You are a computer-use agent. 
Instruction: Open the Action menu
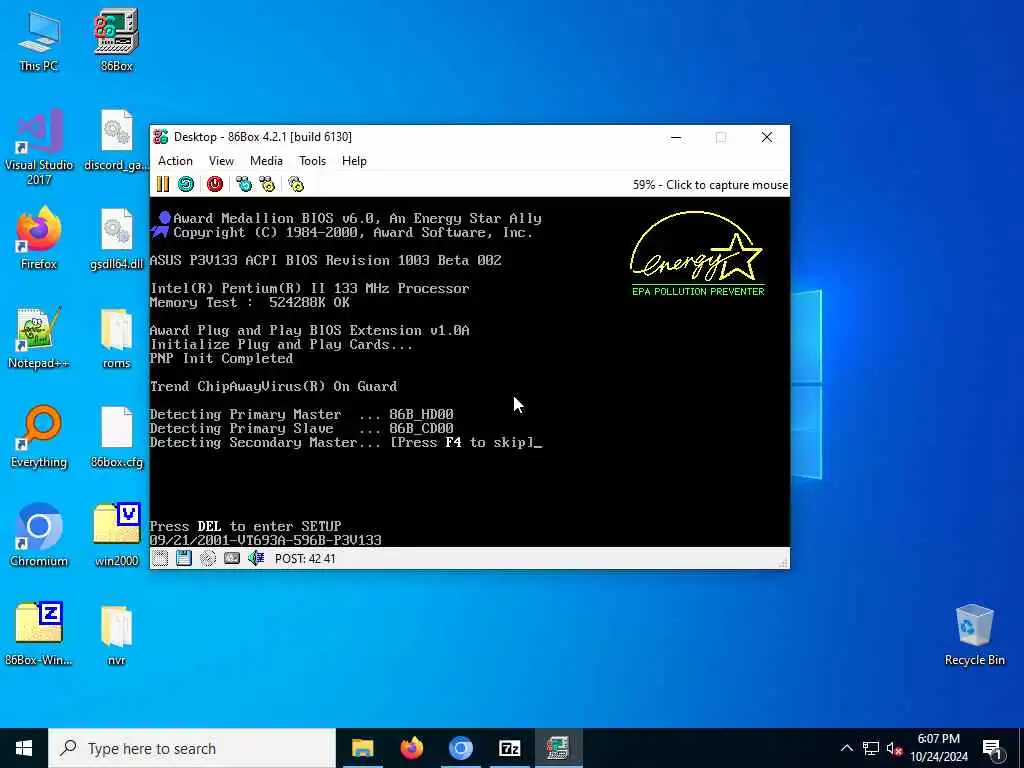click(175, 161)
